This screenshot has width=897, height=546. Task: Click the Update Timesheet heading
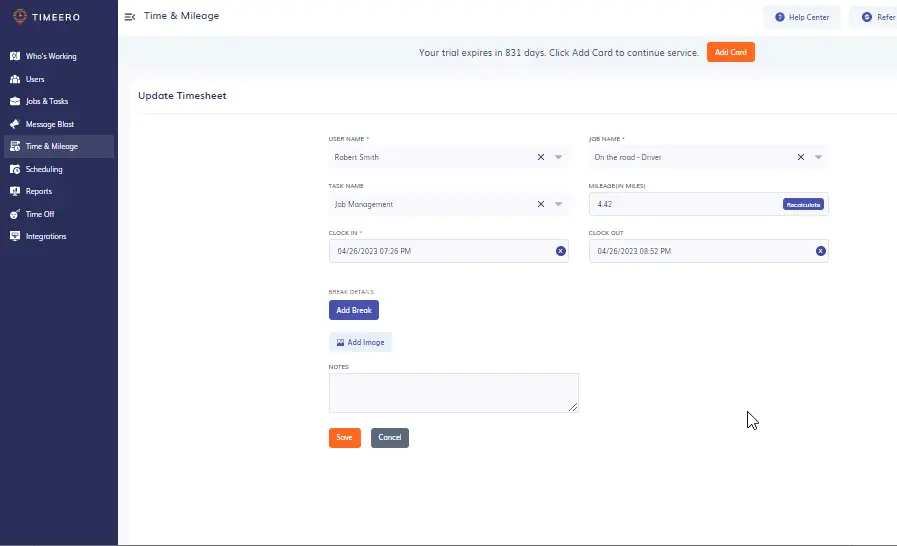(x=182, y=96)
